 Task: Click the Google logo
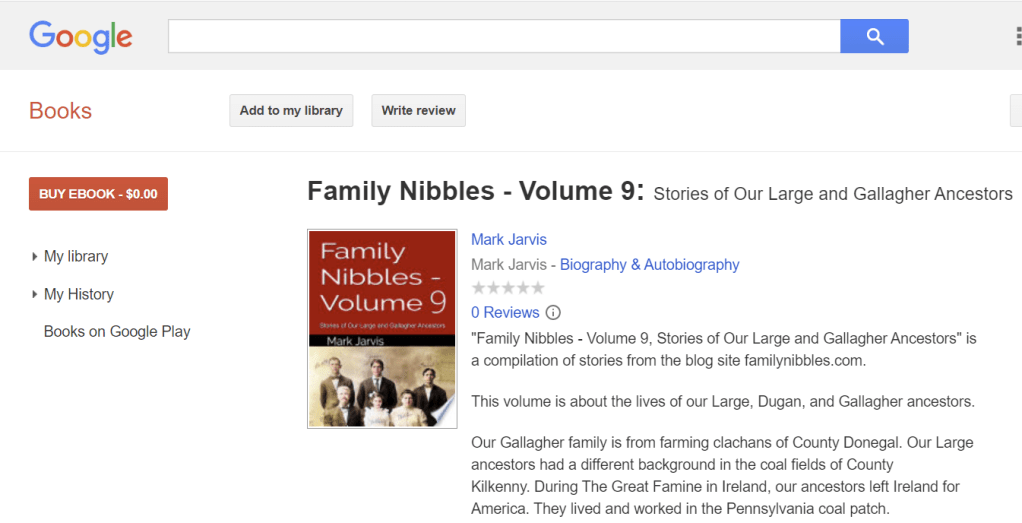coord(81,37)
